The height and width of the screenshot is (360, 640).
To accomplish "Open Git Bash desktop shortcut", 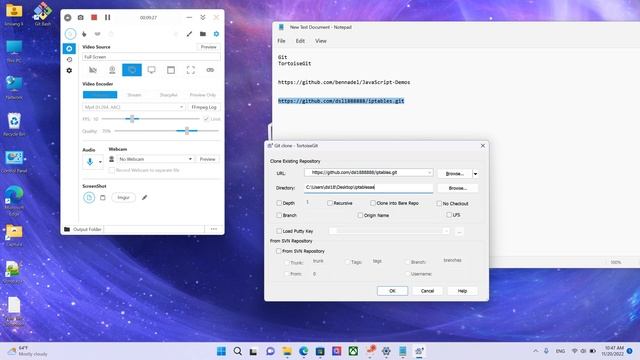I will 42,14.
